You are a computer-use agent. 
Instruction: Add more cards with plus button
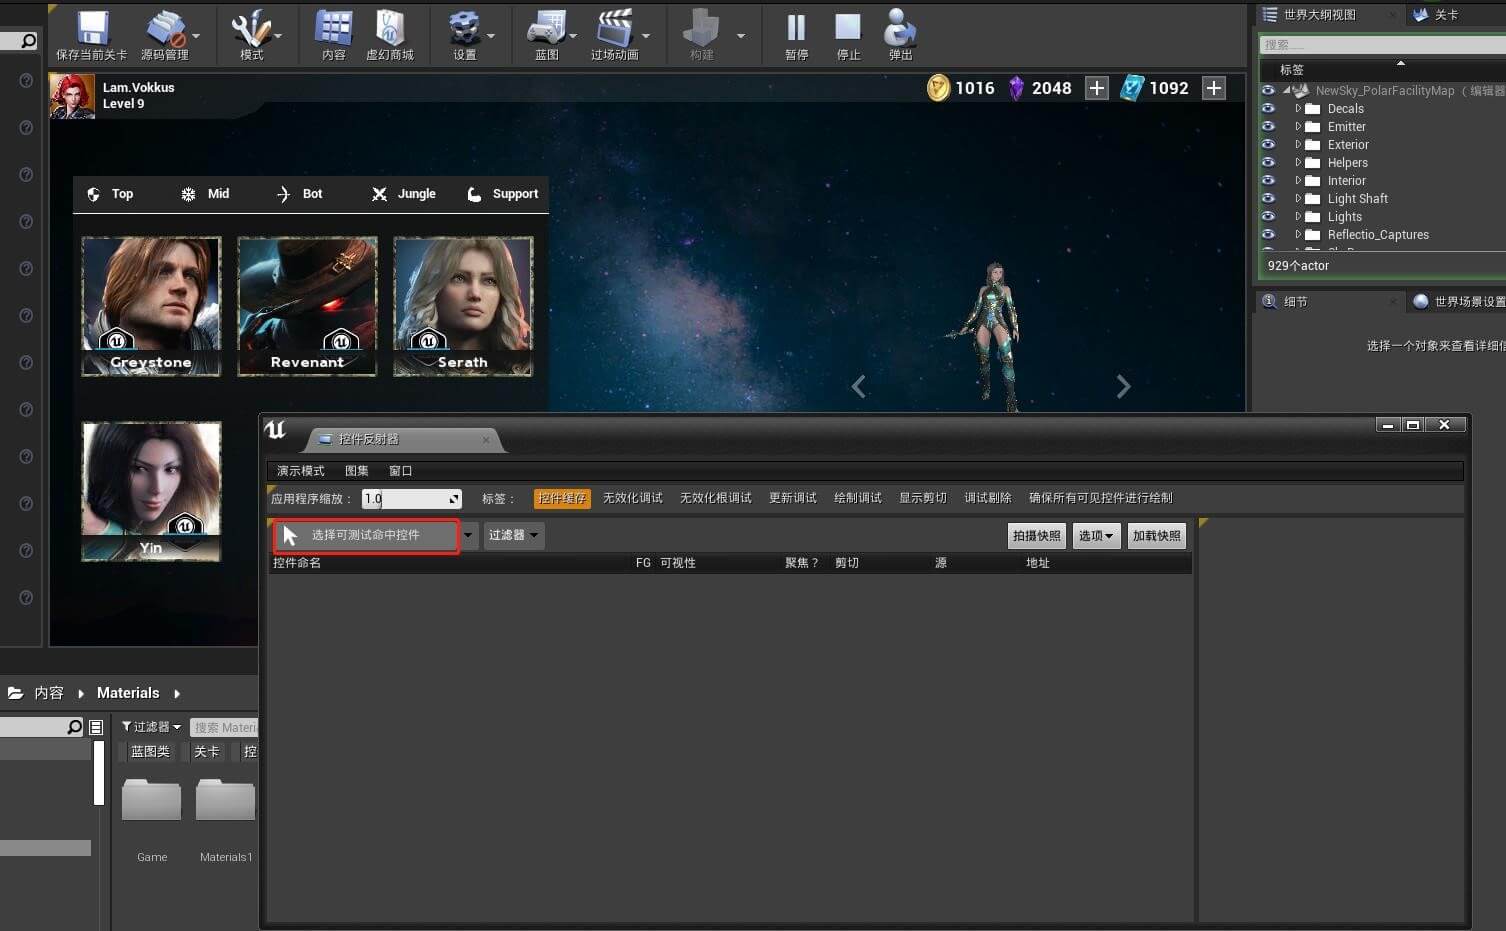[1214, 88]
